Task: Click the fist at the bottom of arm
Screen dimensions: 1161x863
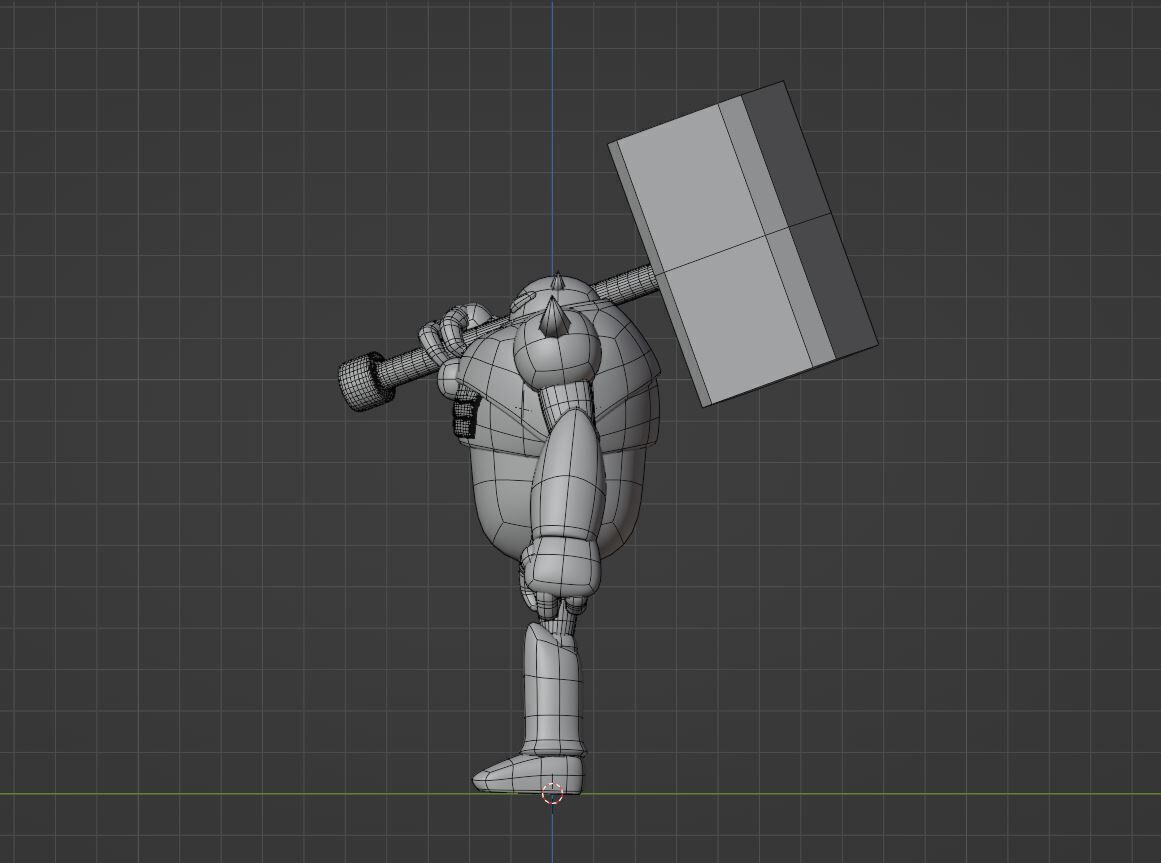Action: pos(561,570)
